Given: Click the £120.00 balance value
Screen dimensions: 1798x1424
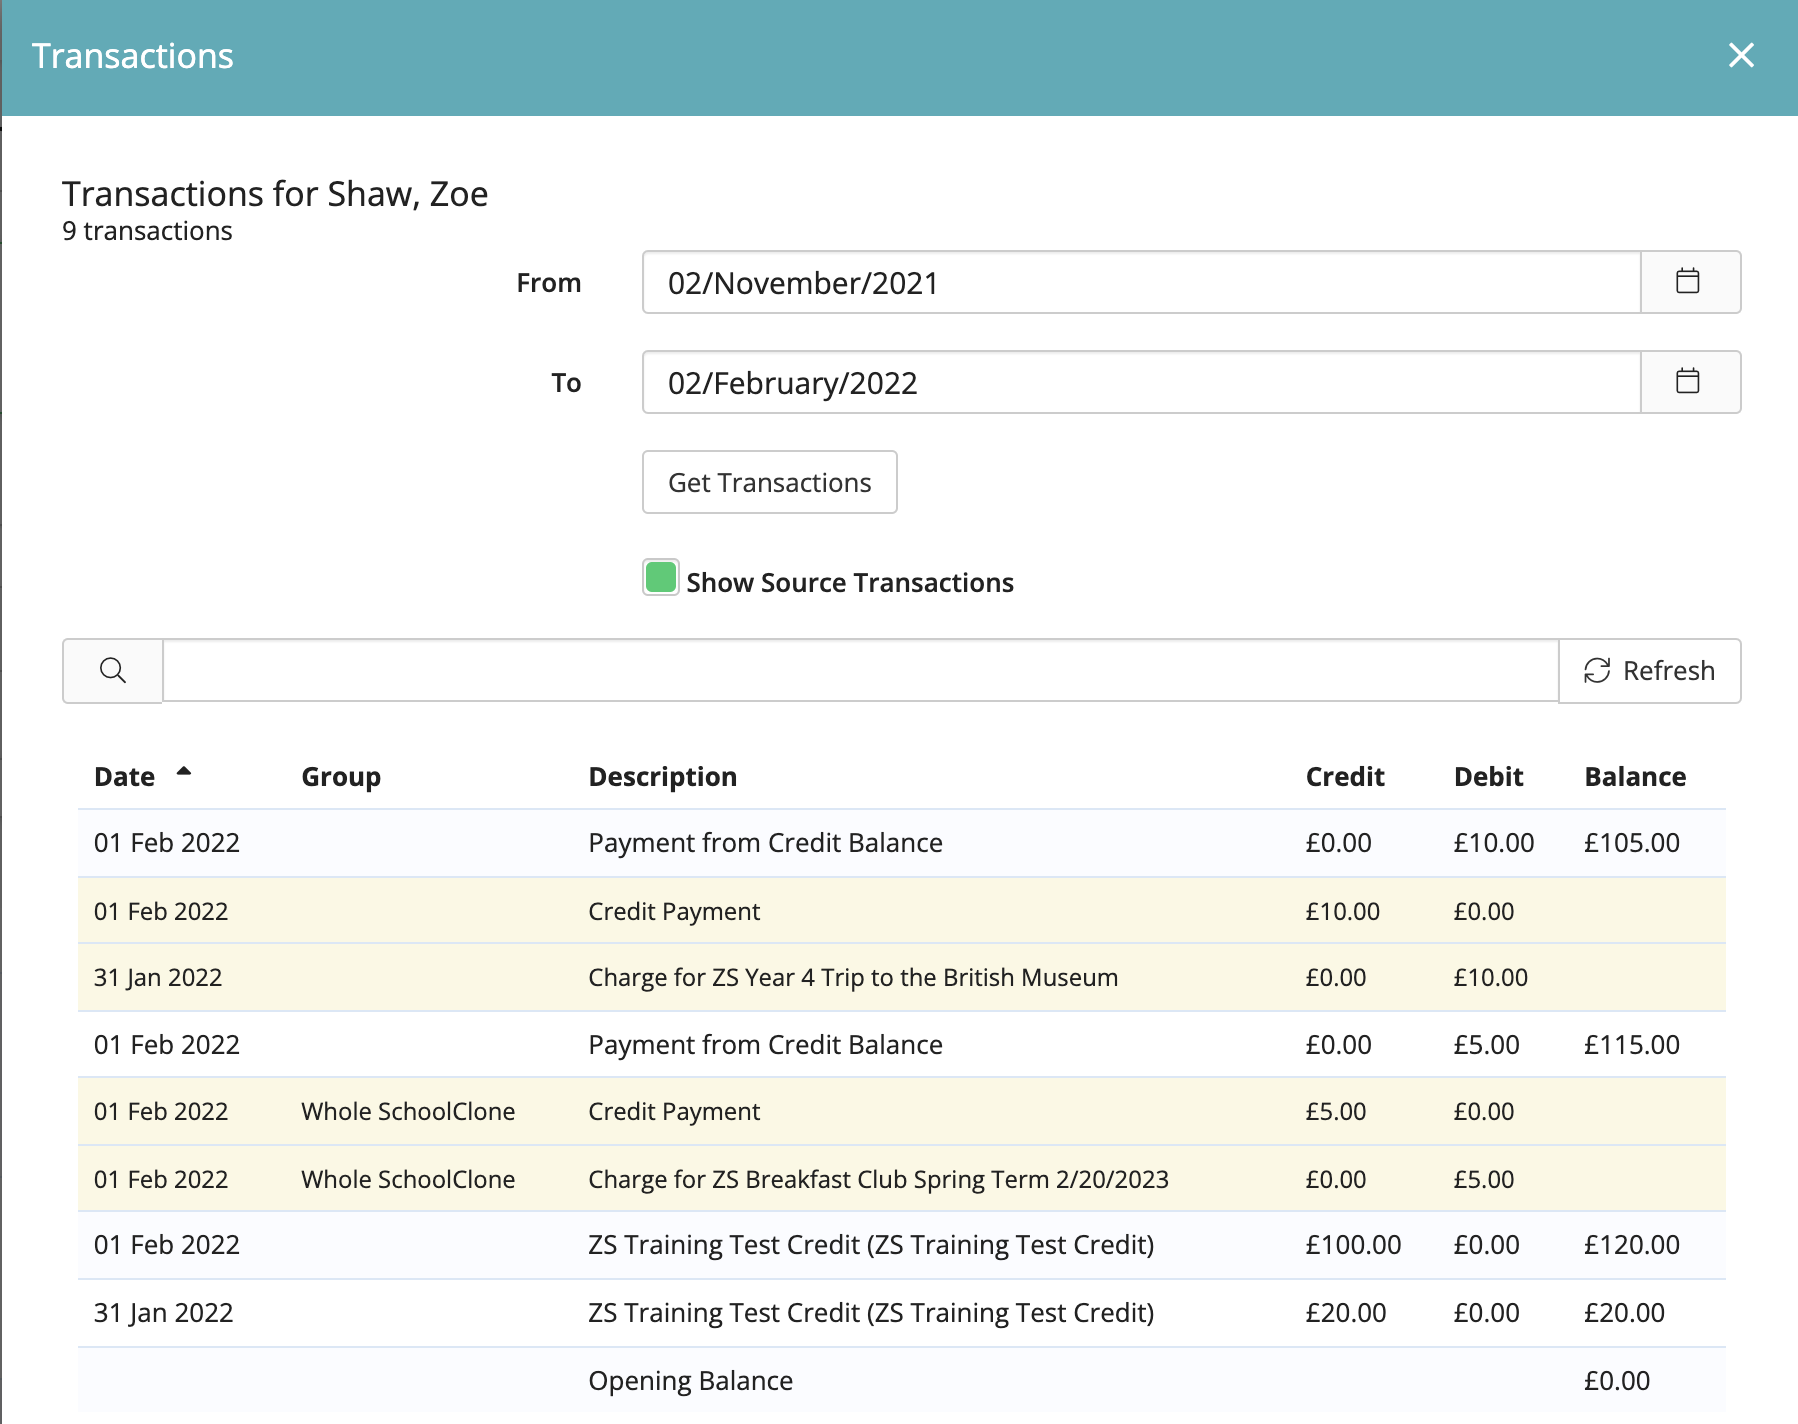Looking at the screenshot, I should [x=1632, y=1245].
